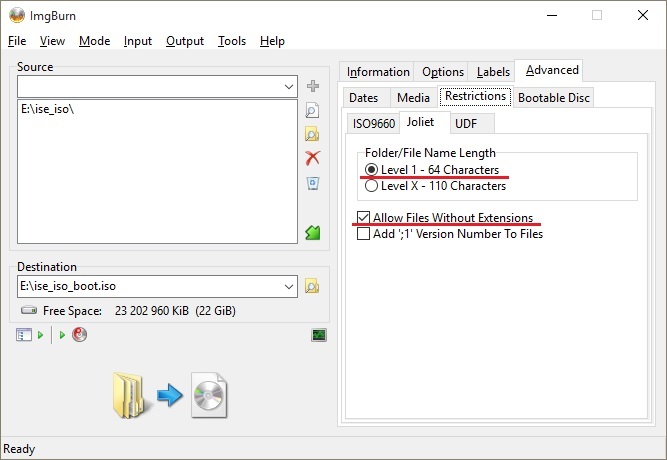This screenshot has height=460, width=667.
Task: Open the Bootable Disc sub-tab
Action: click(x=553, y=98)
